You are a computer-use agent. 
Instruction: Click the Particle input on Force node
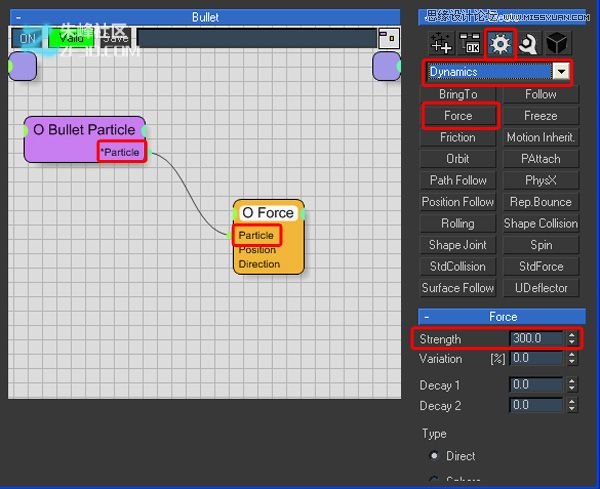pos(256,235)
